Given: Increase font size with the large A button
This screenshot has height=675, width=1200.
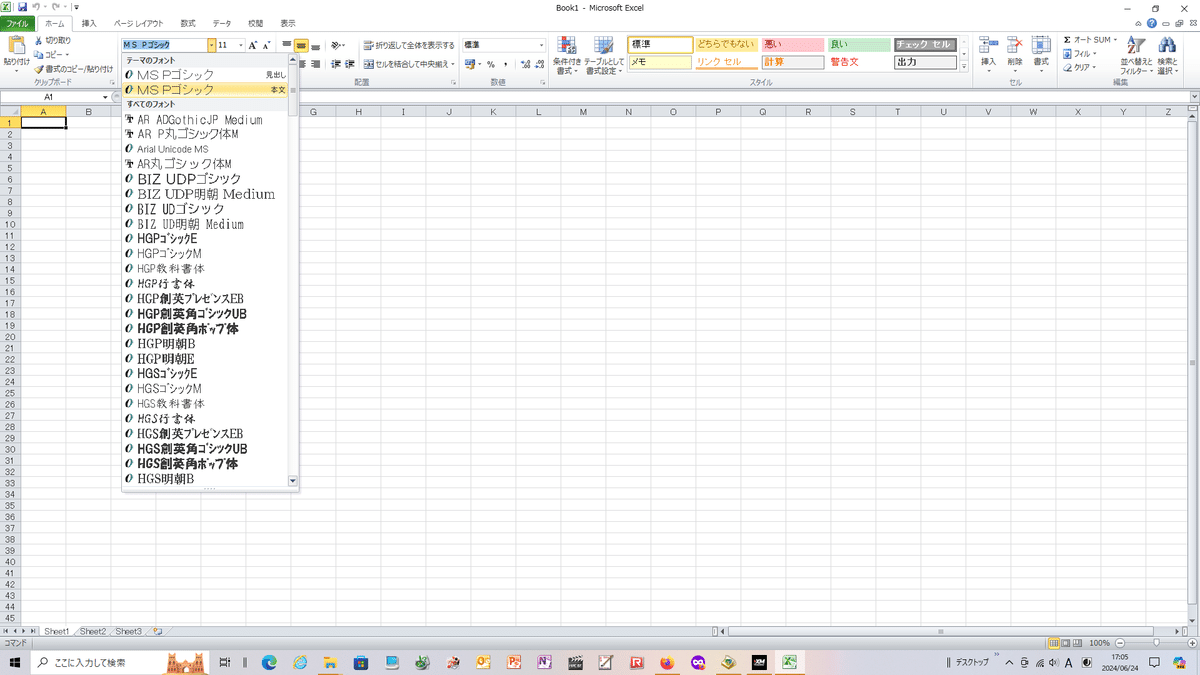Looking at the screenshot, I should tap(253, 45).
